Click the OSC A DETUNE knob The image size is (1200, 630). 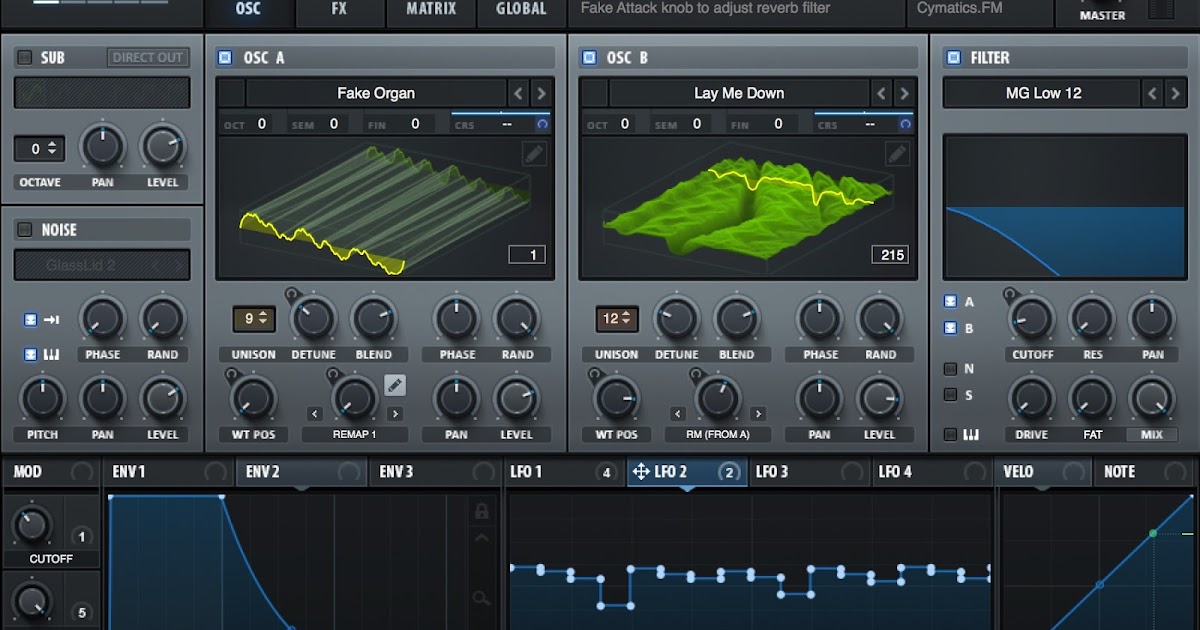coord(314,320)
